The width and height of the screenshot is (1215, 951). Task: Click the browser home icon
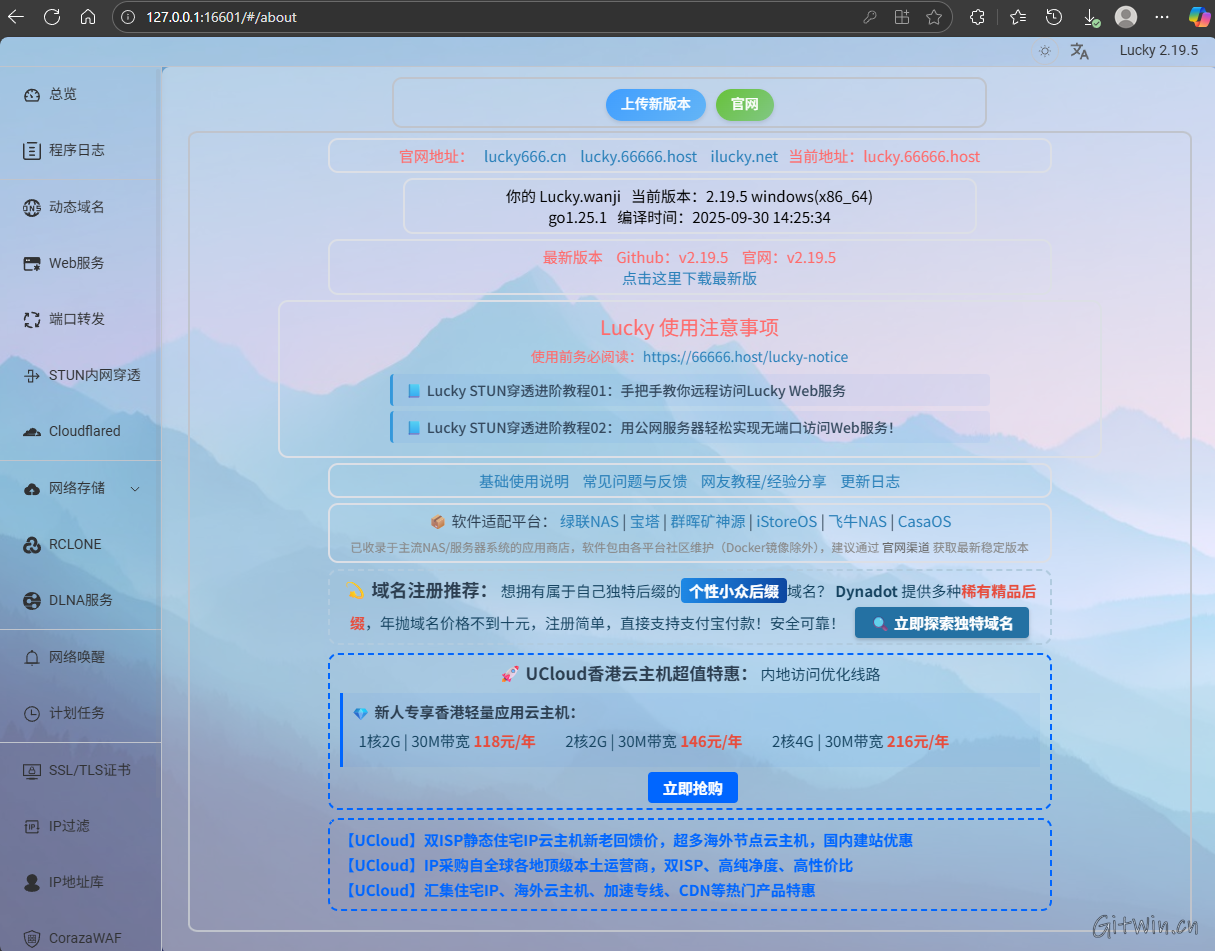(x=88, y=17)
